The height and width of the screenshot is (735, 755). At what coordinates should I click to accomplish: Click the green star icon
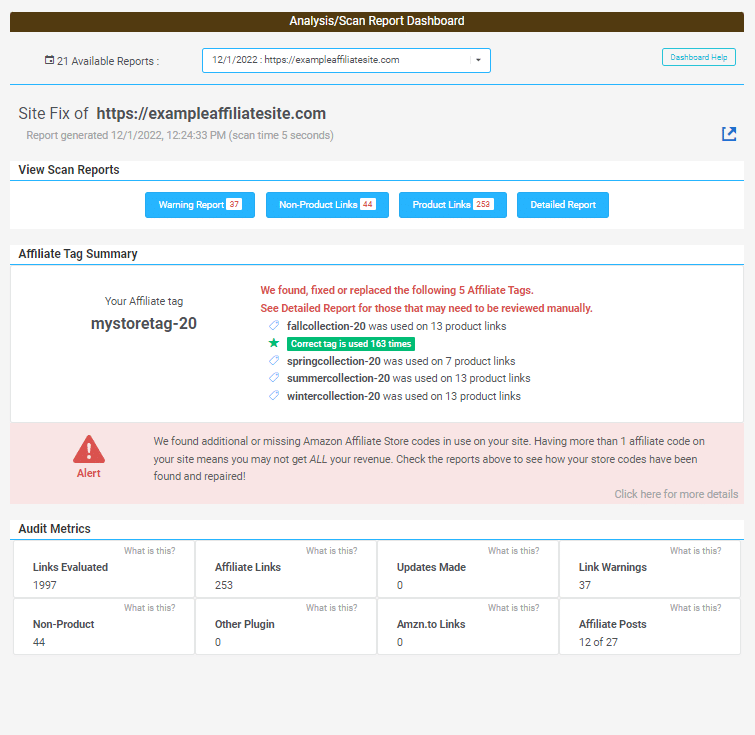(274, 343)
